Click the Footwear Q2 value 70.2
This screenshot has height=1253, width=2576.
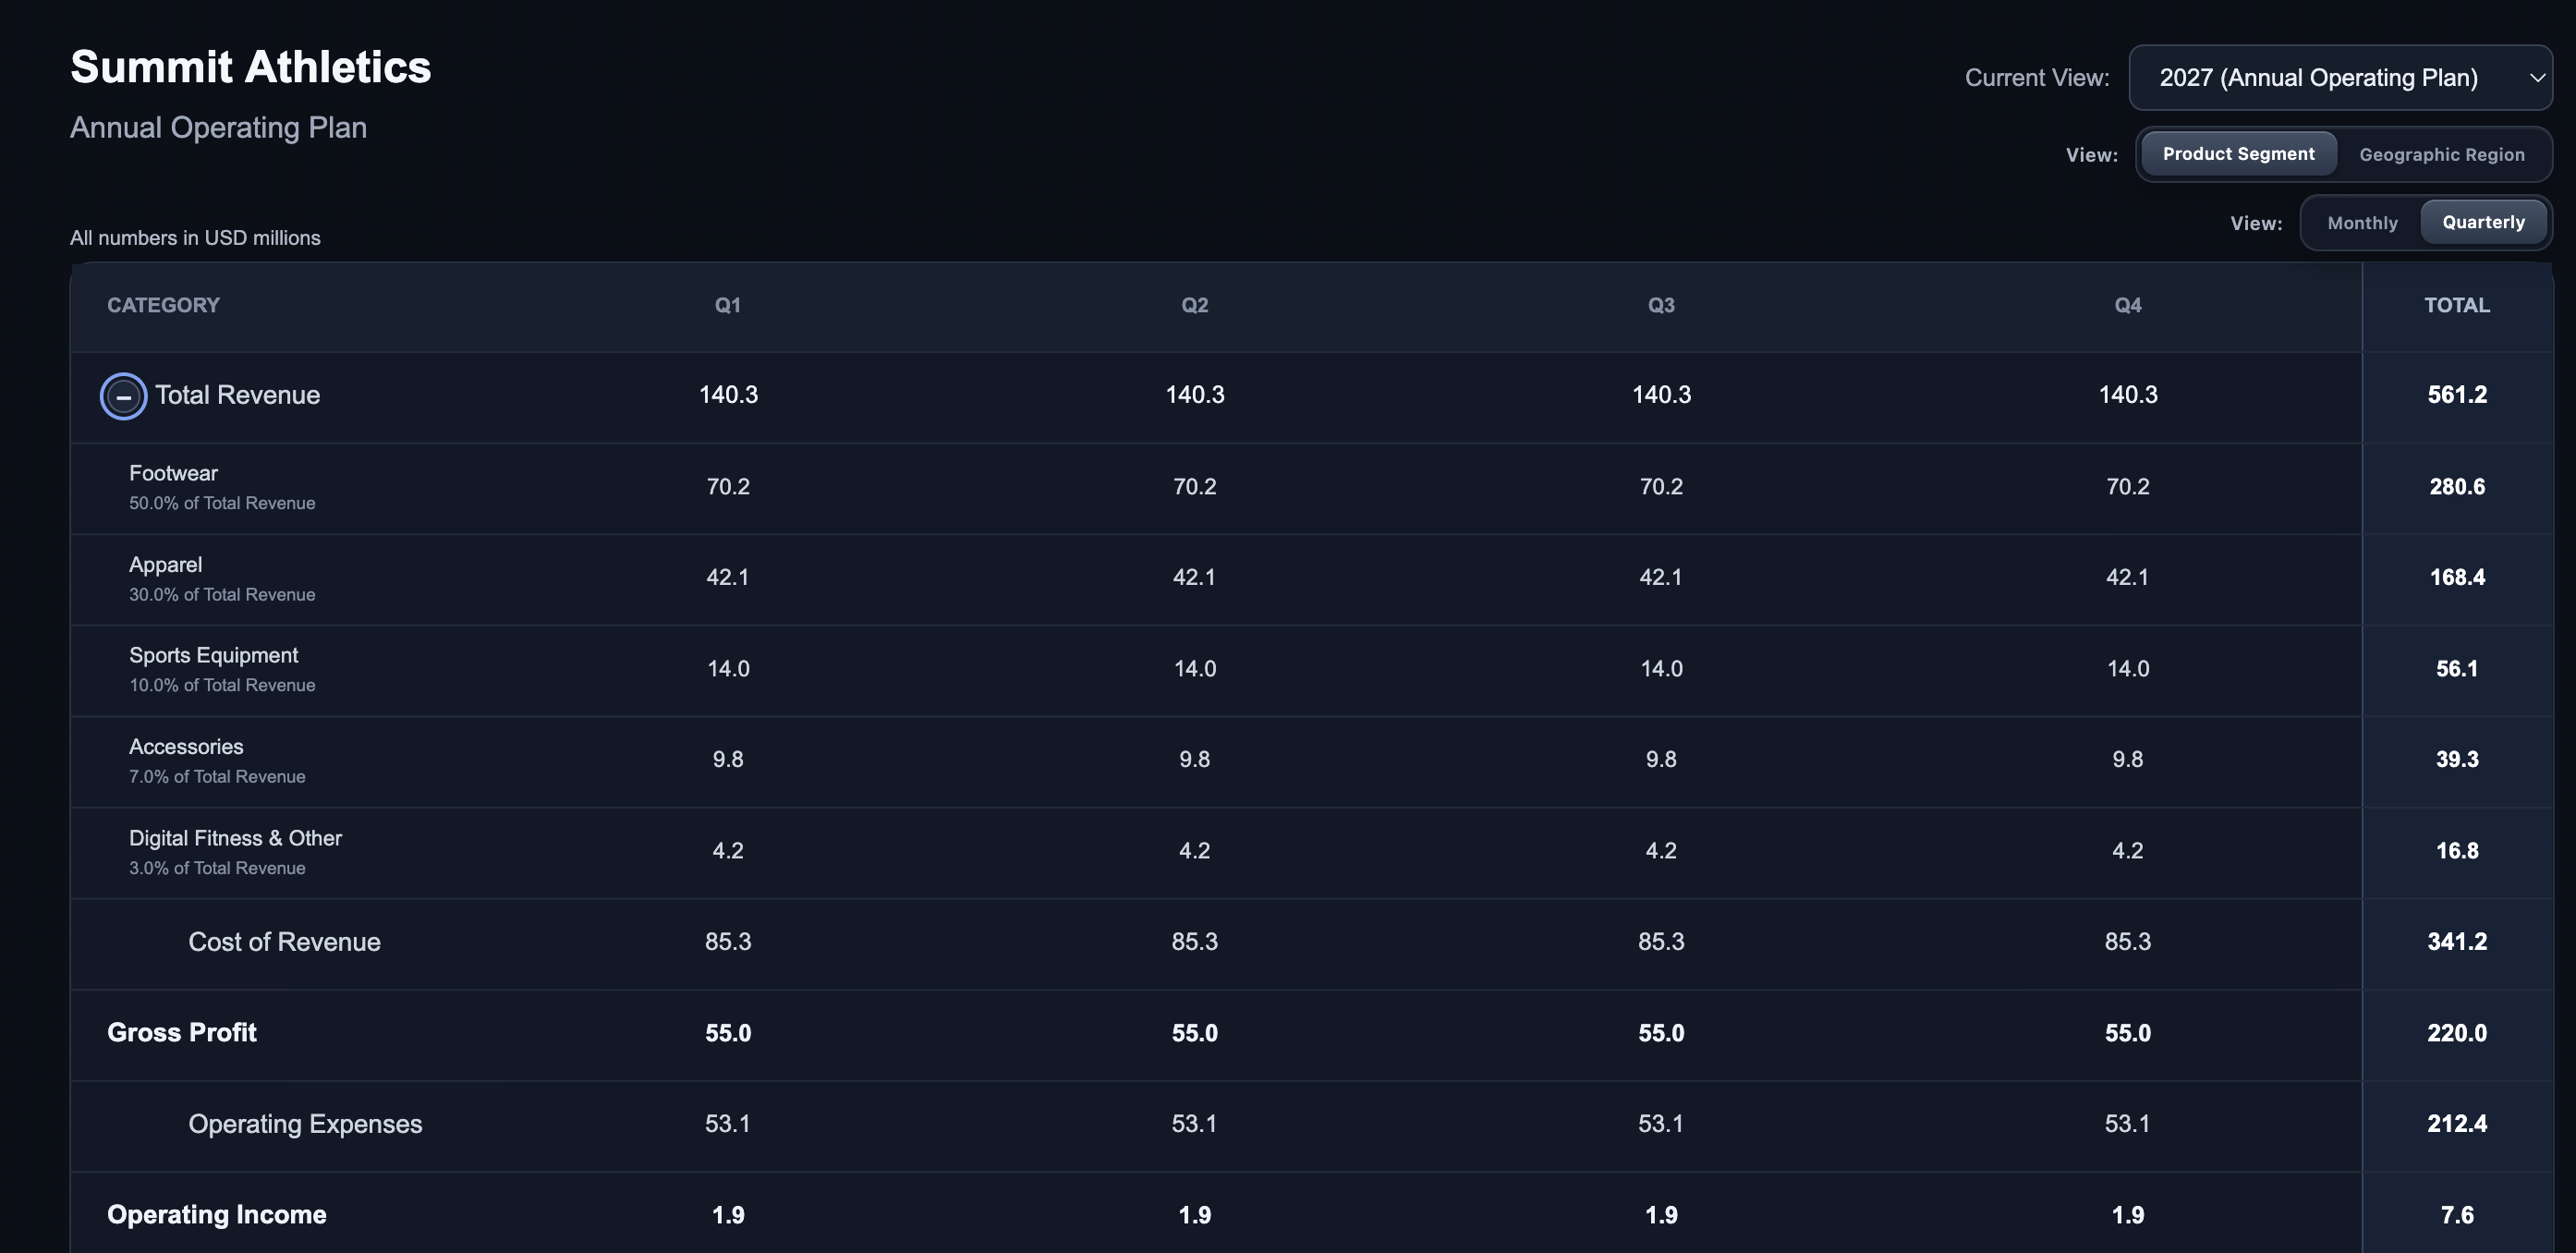click(x=1194, y=487)
